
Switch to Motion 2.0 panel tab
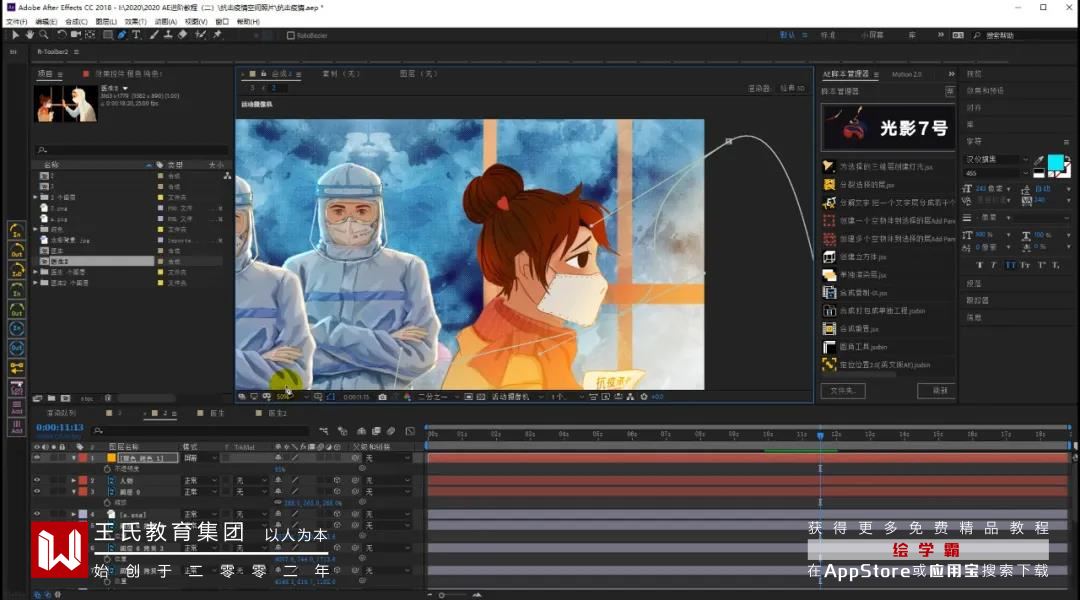[x=906, y=74]
